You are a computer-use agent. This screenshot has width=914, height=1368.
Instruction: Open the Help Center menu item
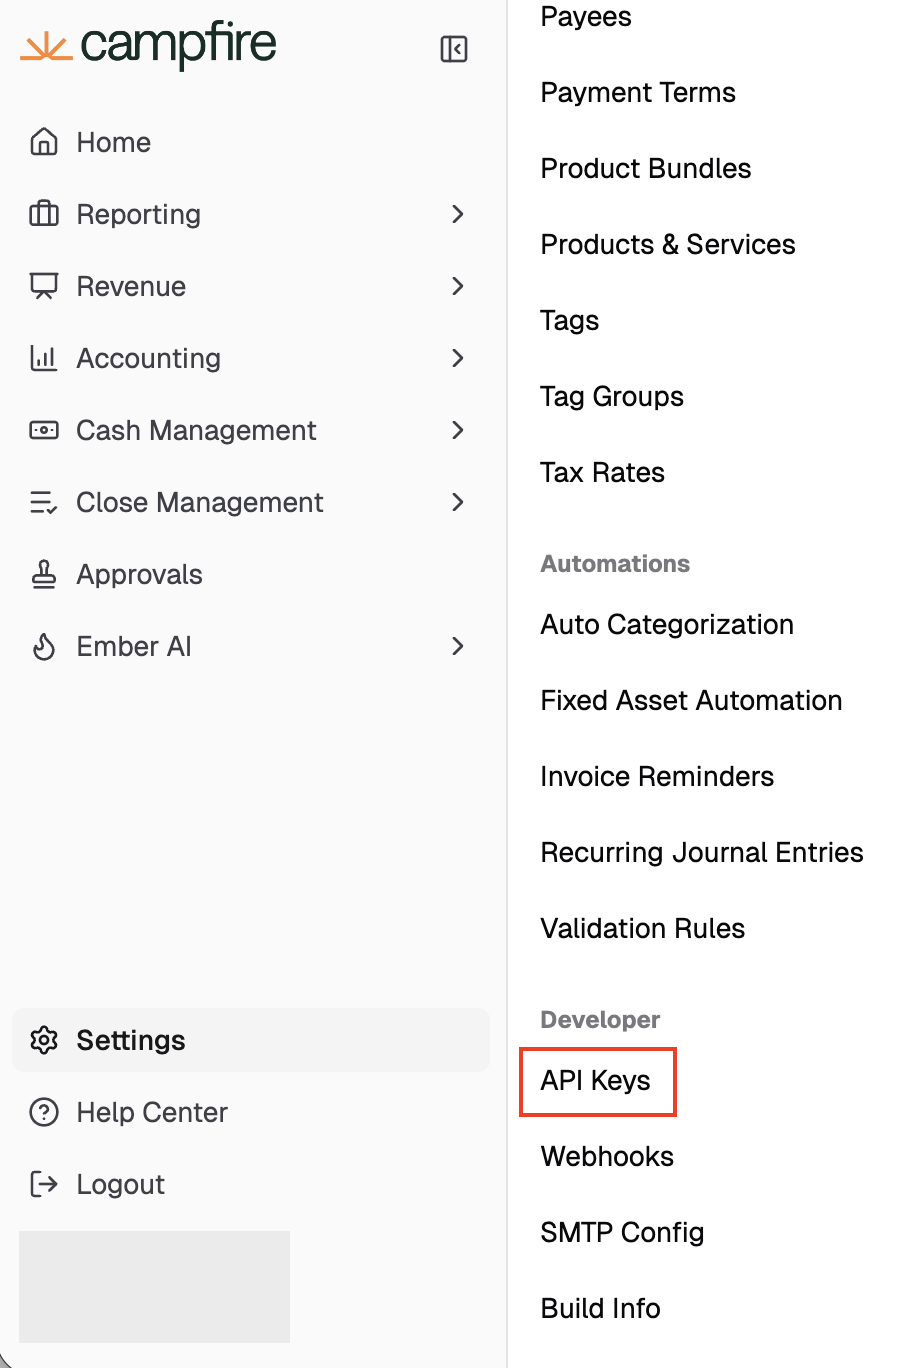pos(152,1112)
